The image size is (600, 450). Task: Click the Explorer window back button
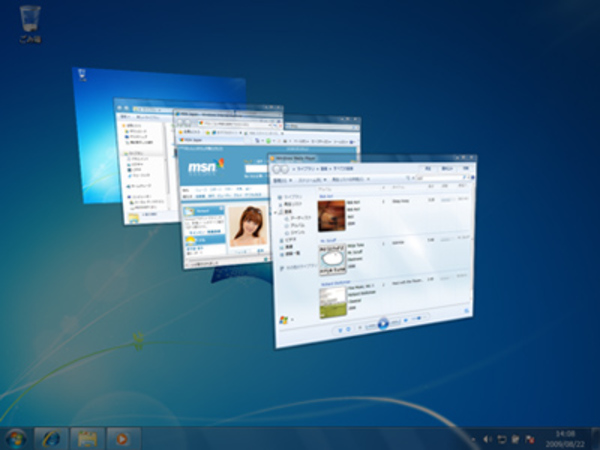coord(119,108)
